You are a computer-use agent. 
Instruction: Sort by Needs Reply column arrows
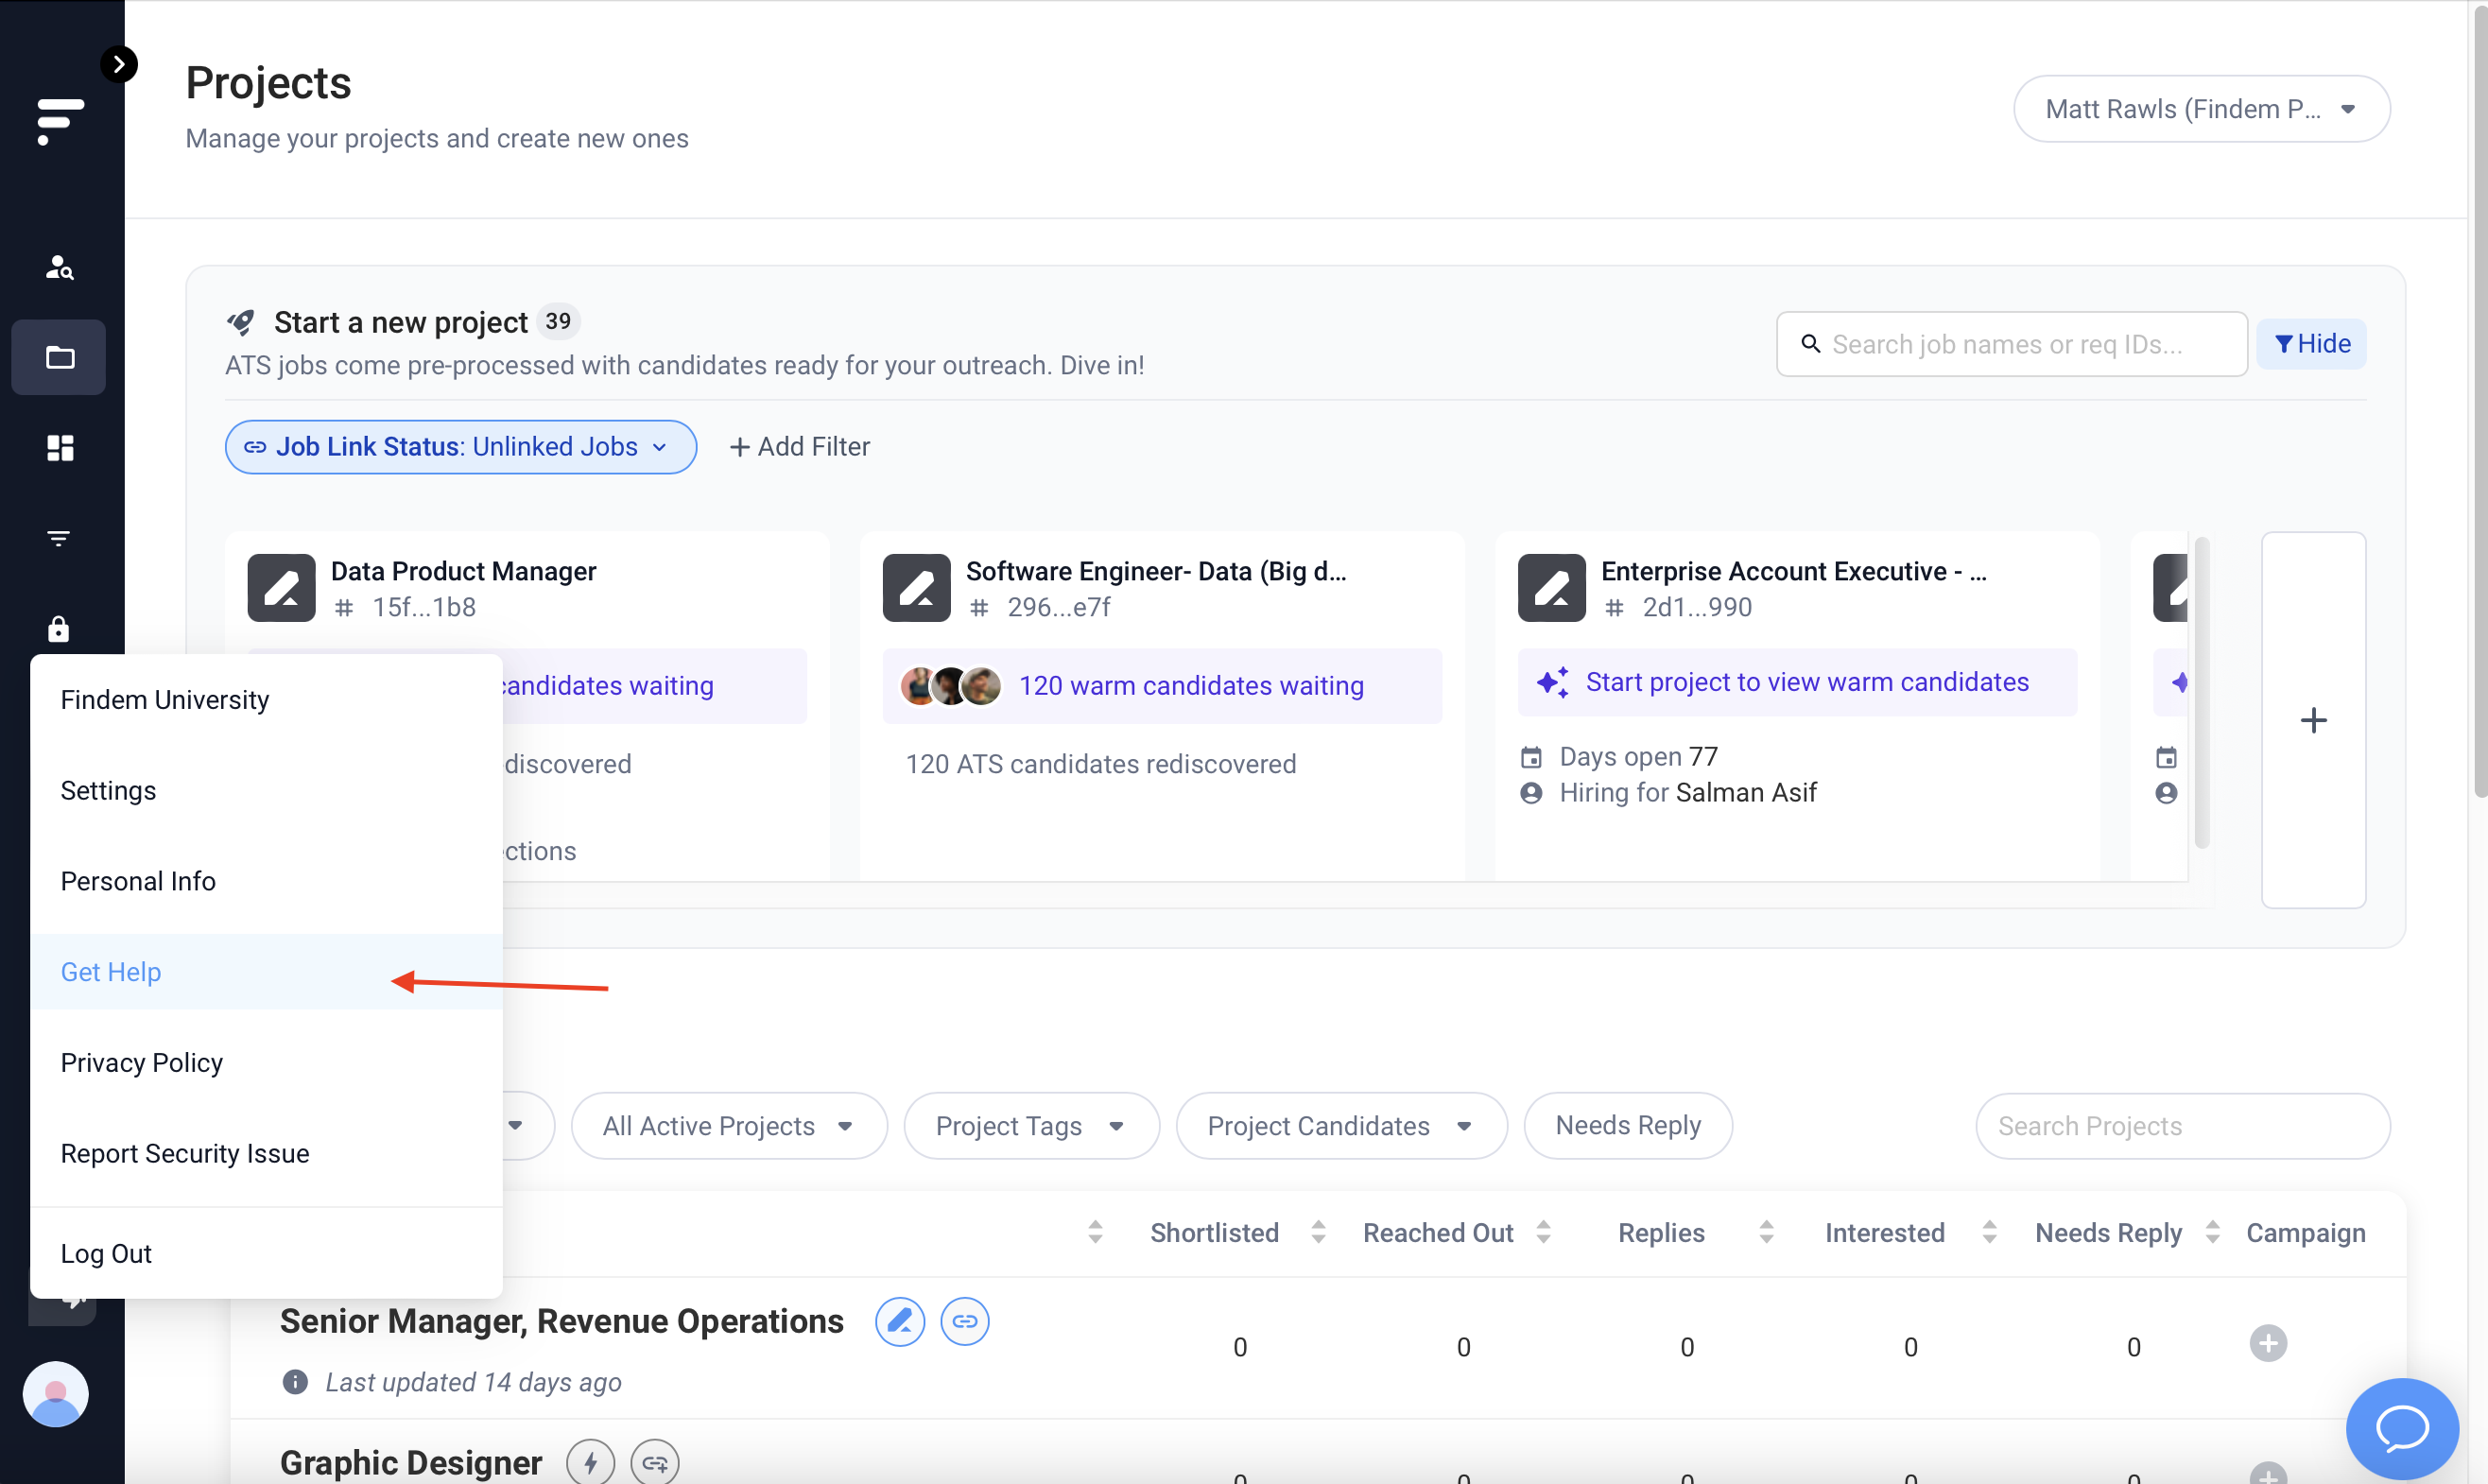point(2212,1232)
